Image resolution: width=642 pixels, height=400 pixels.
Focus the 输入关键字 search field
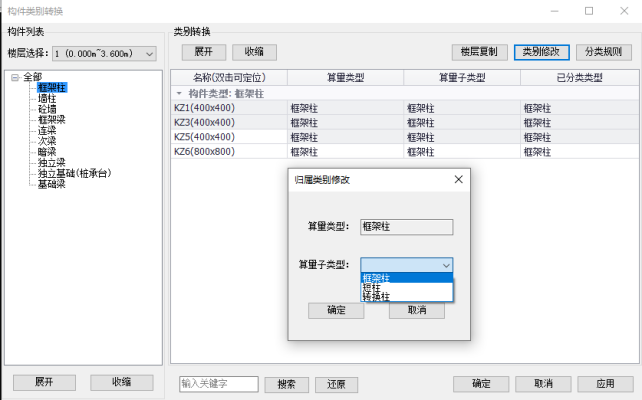[x=218, y=384]
